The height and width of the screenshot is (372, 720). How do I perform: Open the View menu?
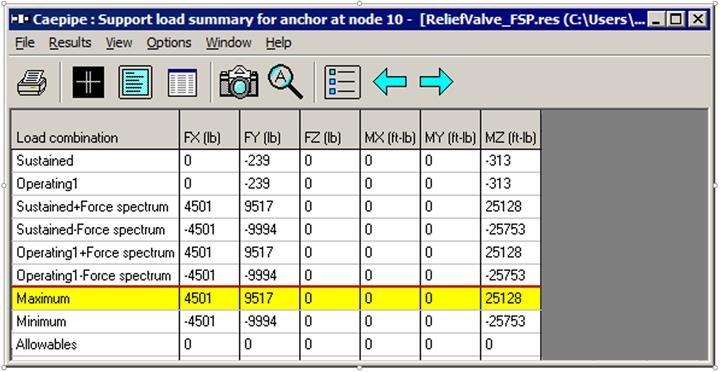click(x=119, y=43)
